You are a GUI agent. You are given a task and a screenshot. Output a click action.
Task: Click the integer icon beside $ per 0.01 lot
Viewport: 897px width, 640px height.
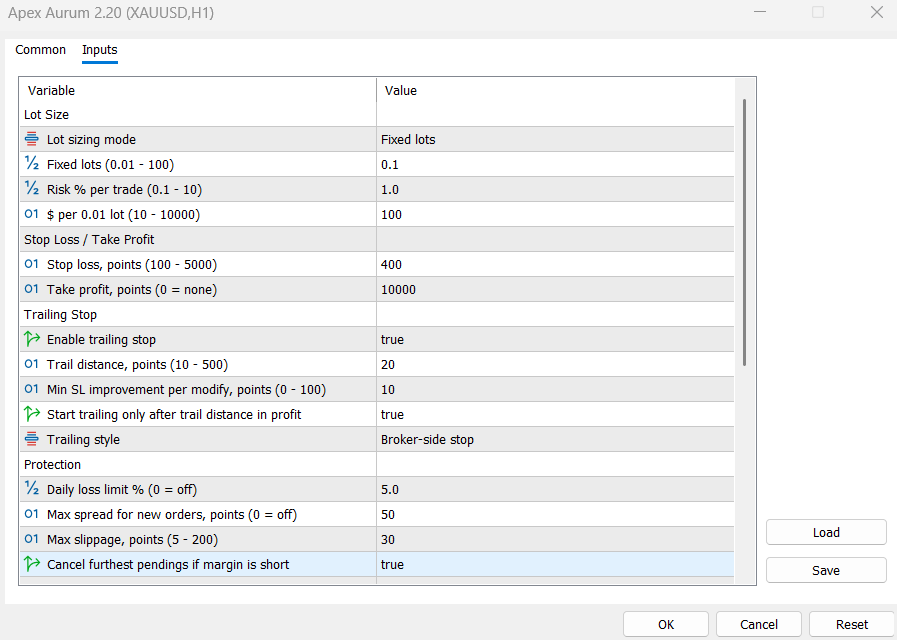[x=31, y=214]
